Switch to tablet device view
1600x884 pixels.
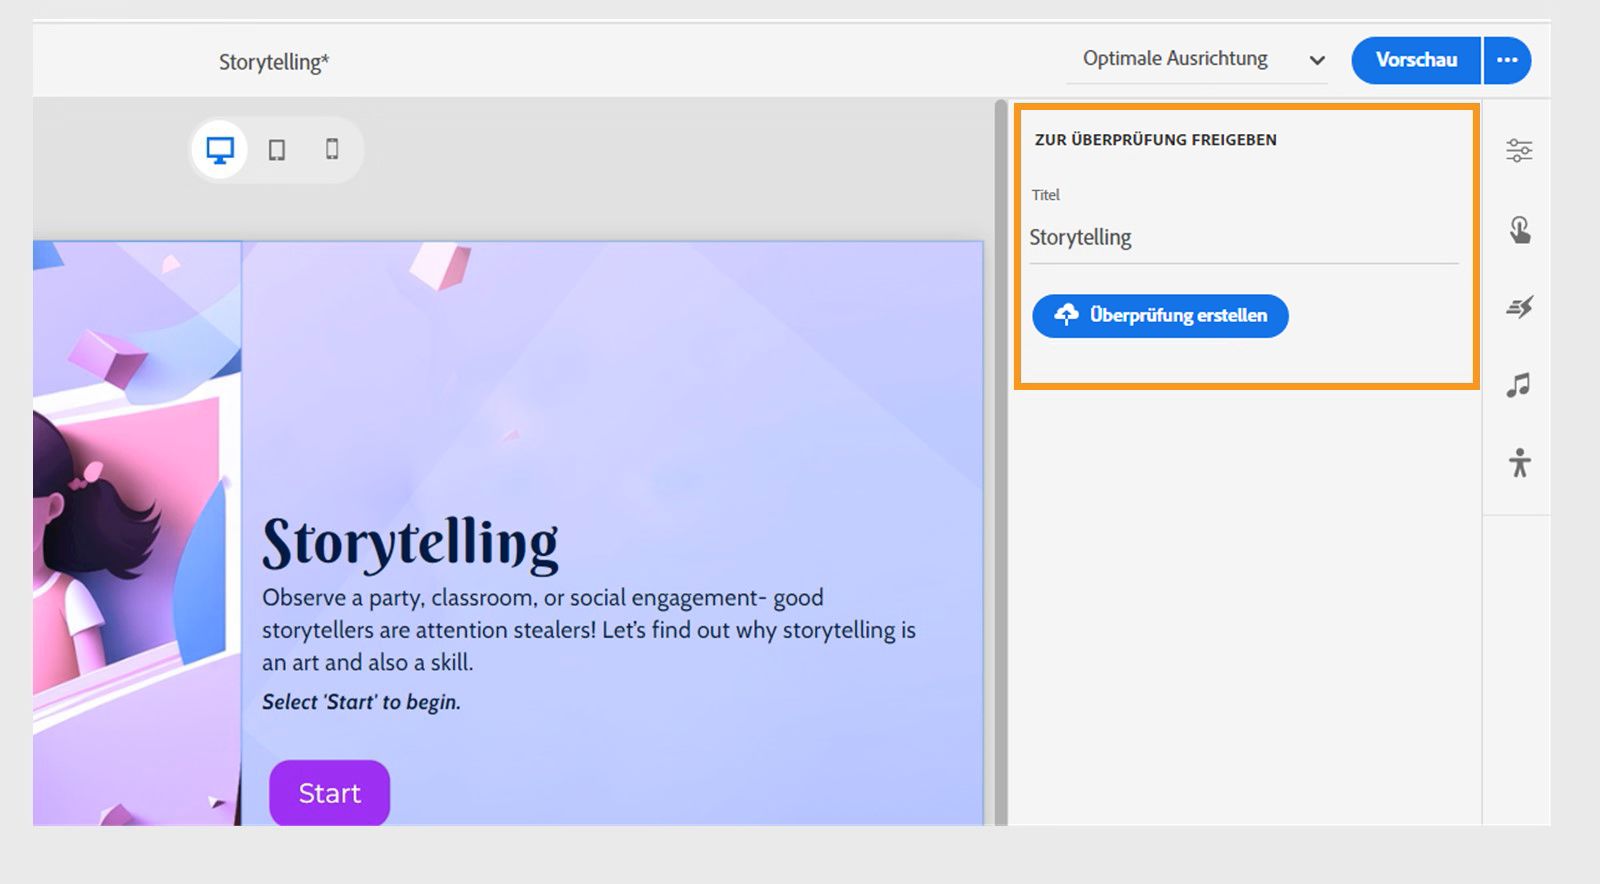277,150
